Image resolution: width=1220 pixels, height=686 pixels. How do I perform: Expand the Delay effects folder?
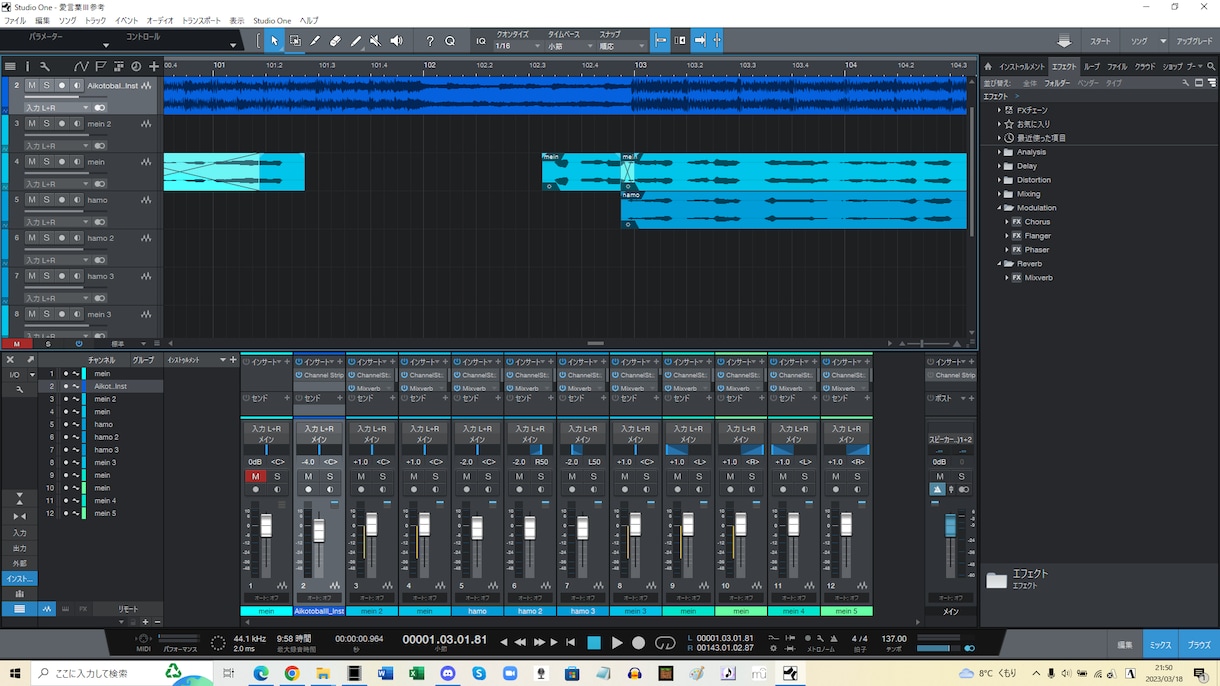point(999,166)
